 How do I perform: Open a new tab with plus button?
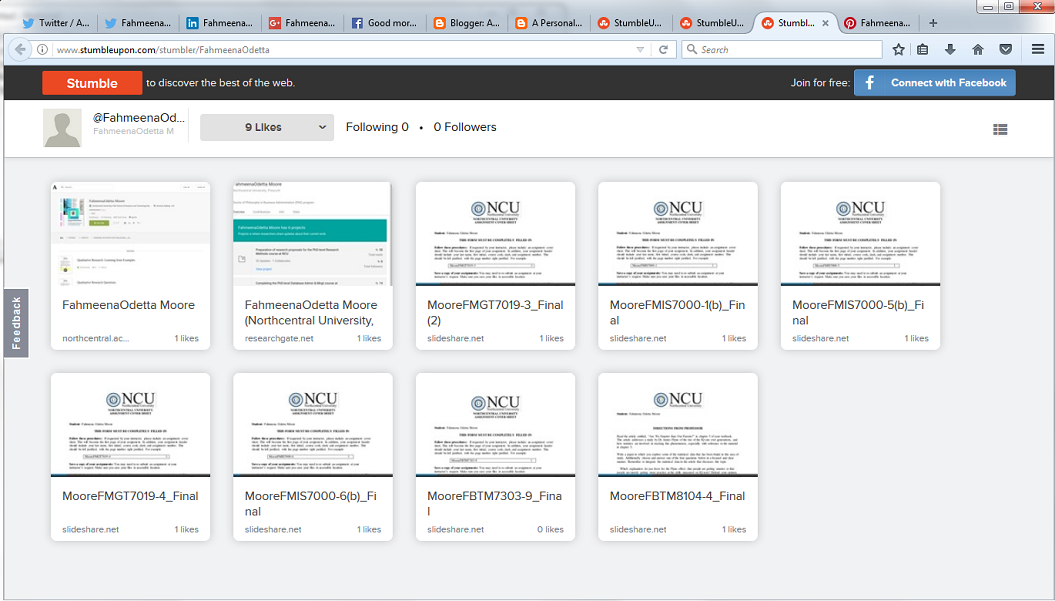(x=933, y=23)
